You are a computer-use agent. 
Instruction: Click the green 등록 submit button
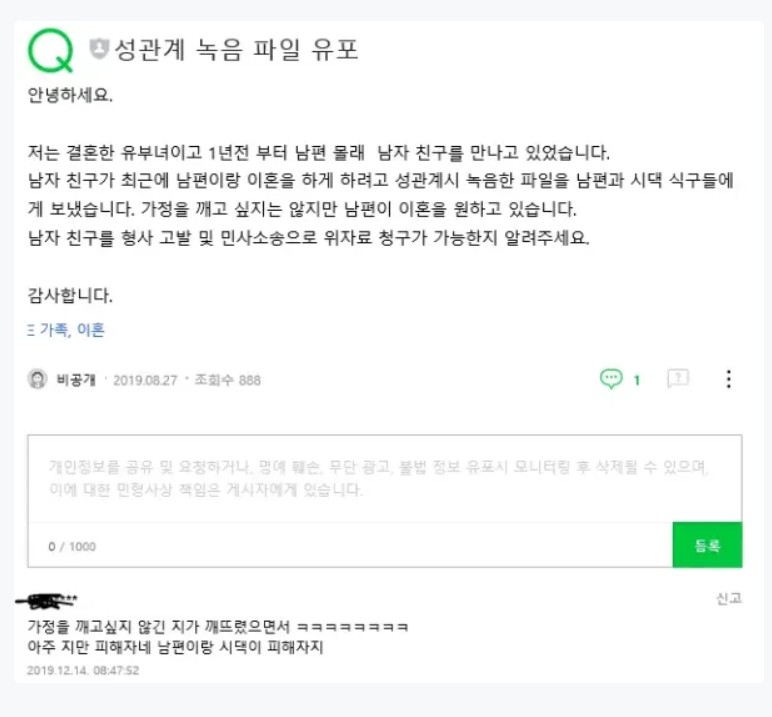click(707, 545)
